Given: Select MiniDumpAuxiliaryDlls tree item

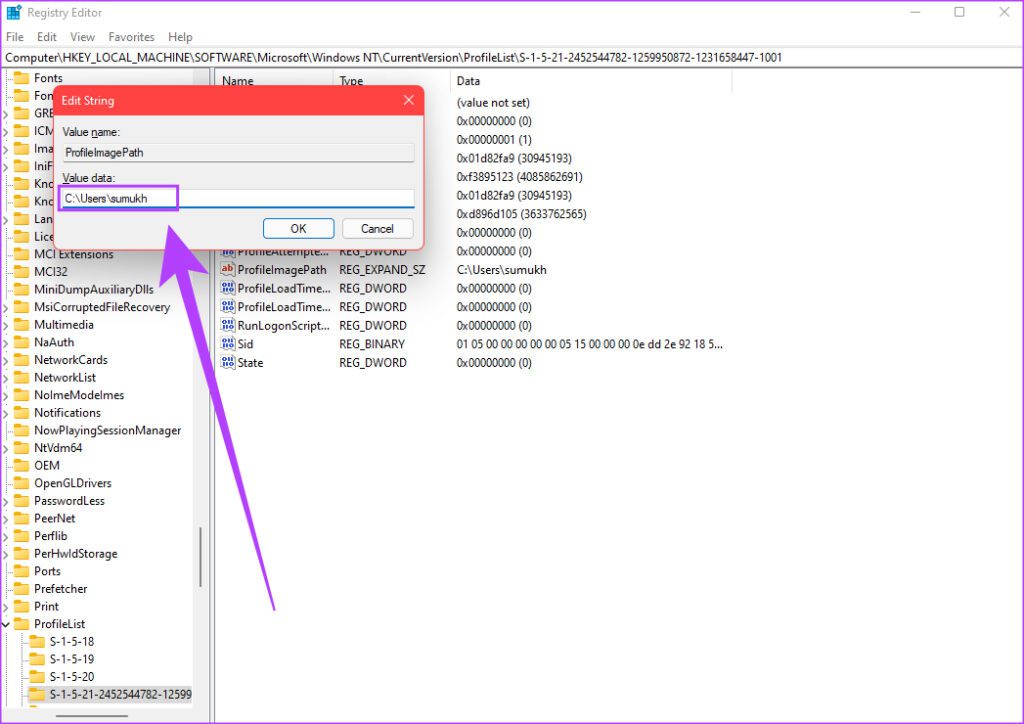Looking at the screenshot, I should point(94,289).
